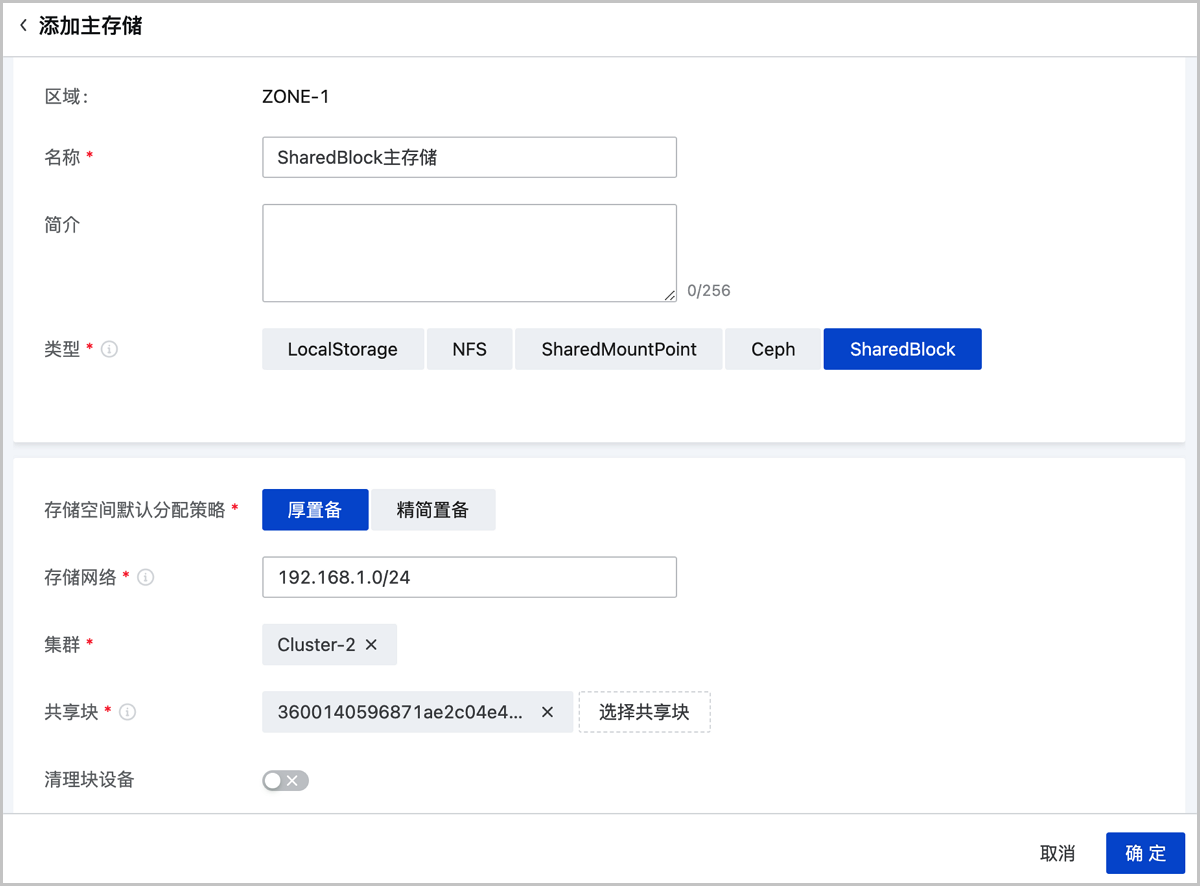Switch to 精简置备 allocation strategy
The height and width of the screenshot is (886, 1200).
(433, 509)
